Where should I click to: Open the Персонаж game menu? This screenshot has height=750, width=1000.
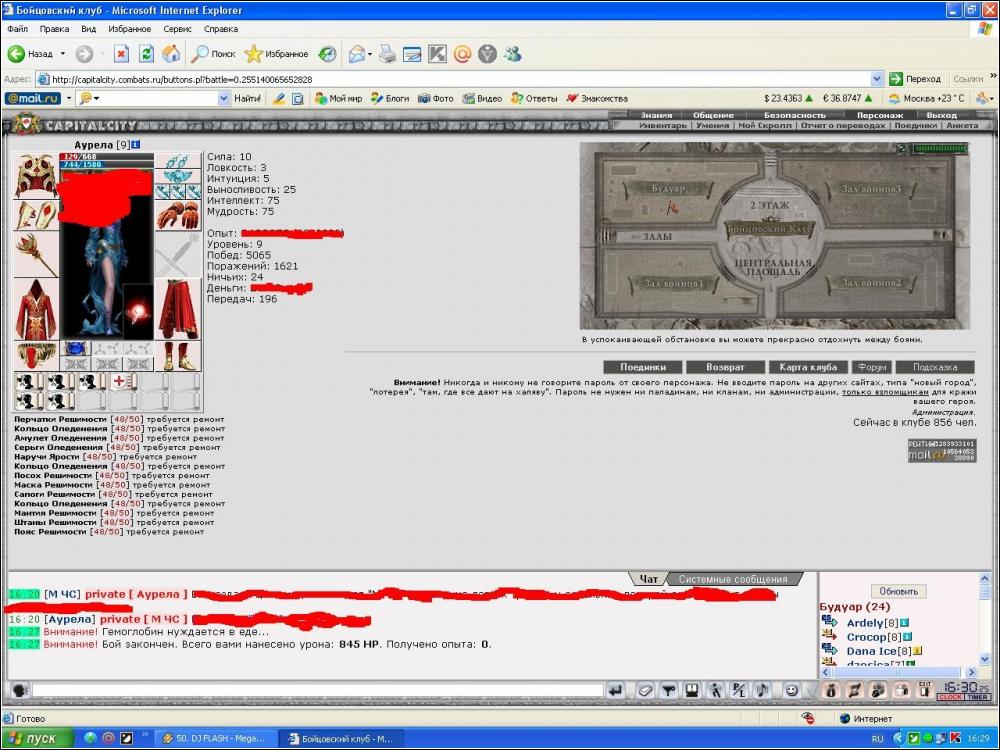coord(880,115)
